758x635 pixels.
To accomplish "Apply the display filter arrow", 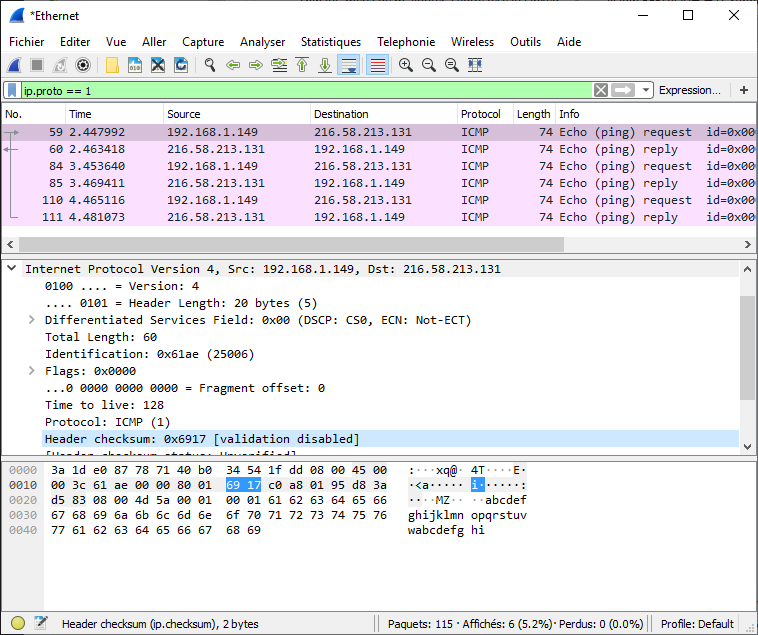I will coord(623,90).
